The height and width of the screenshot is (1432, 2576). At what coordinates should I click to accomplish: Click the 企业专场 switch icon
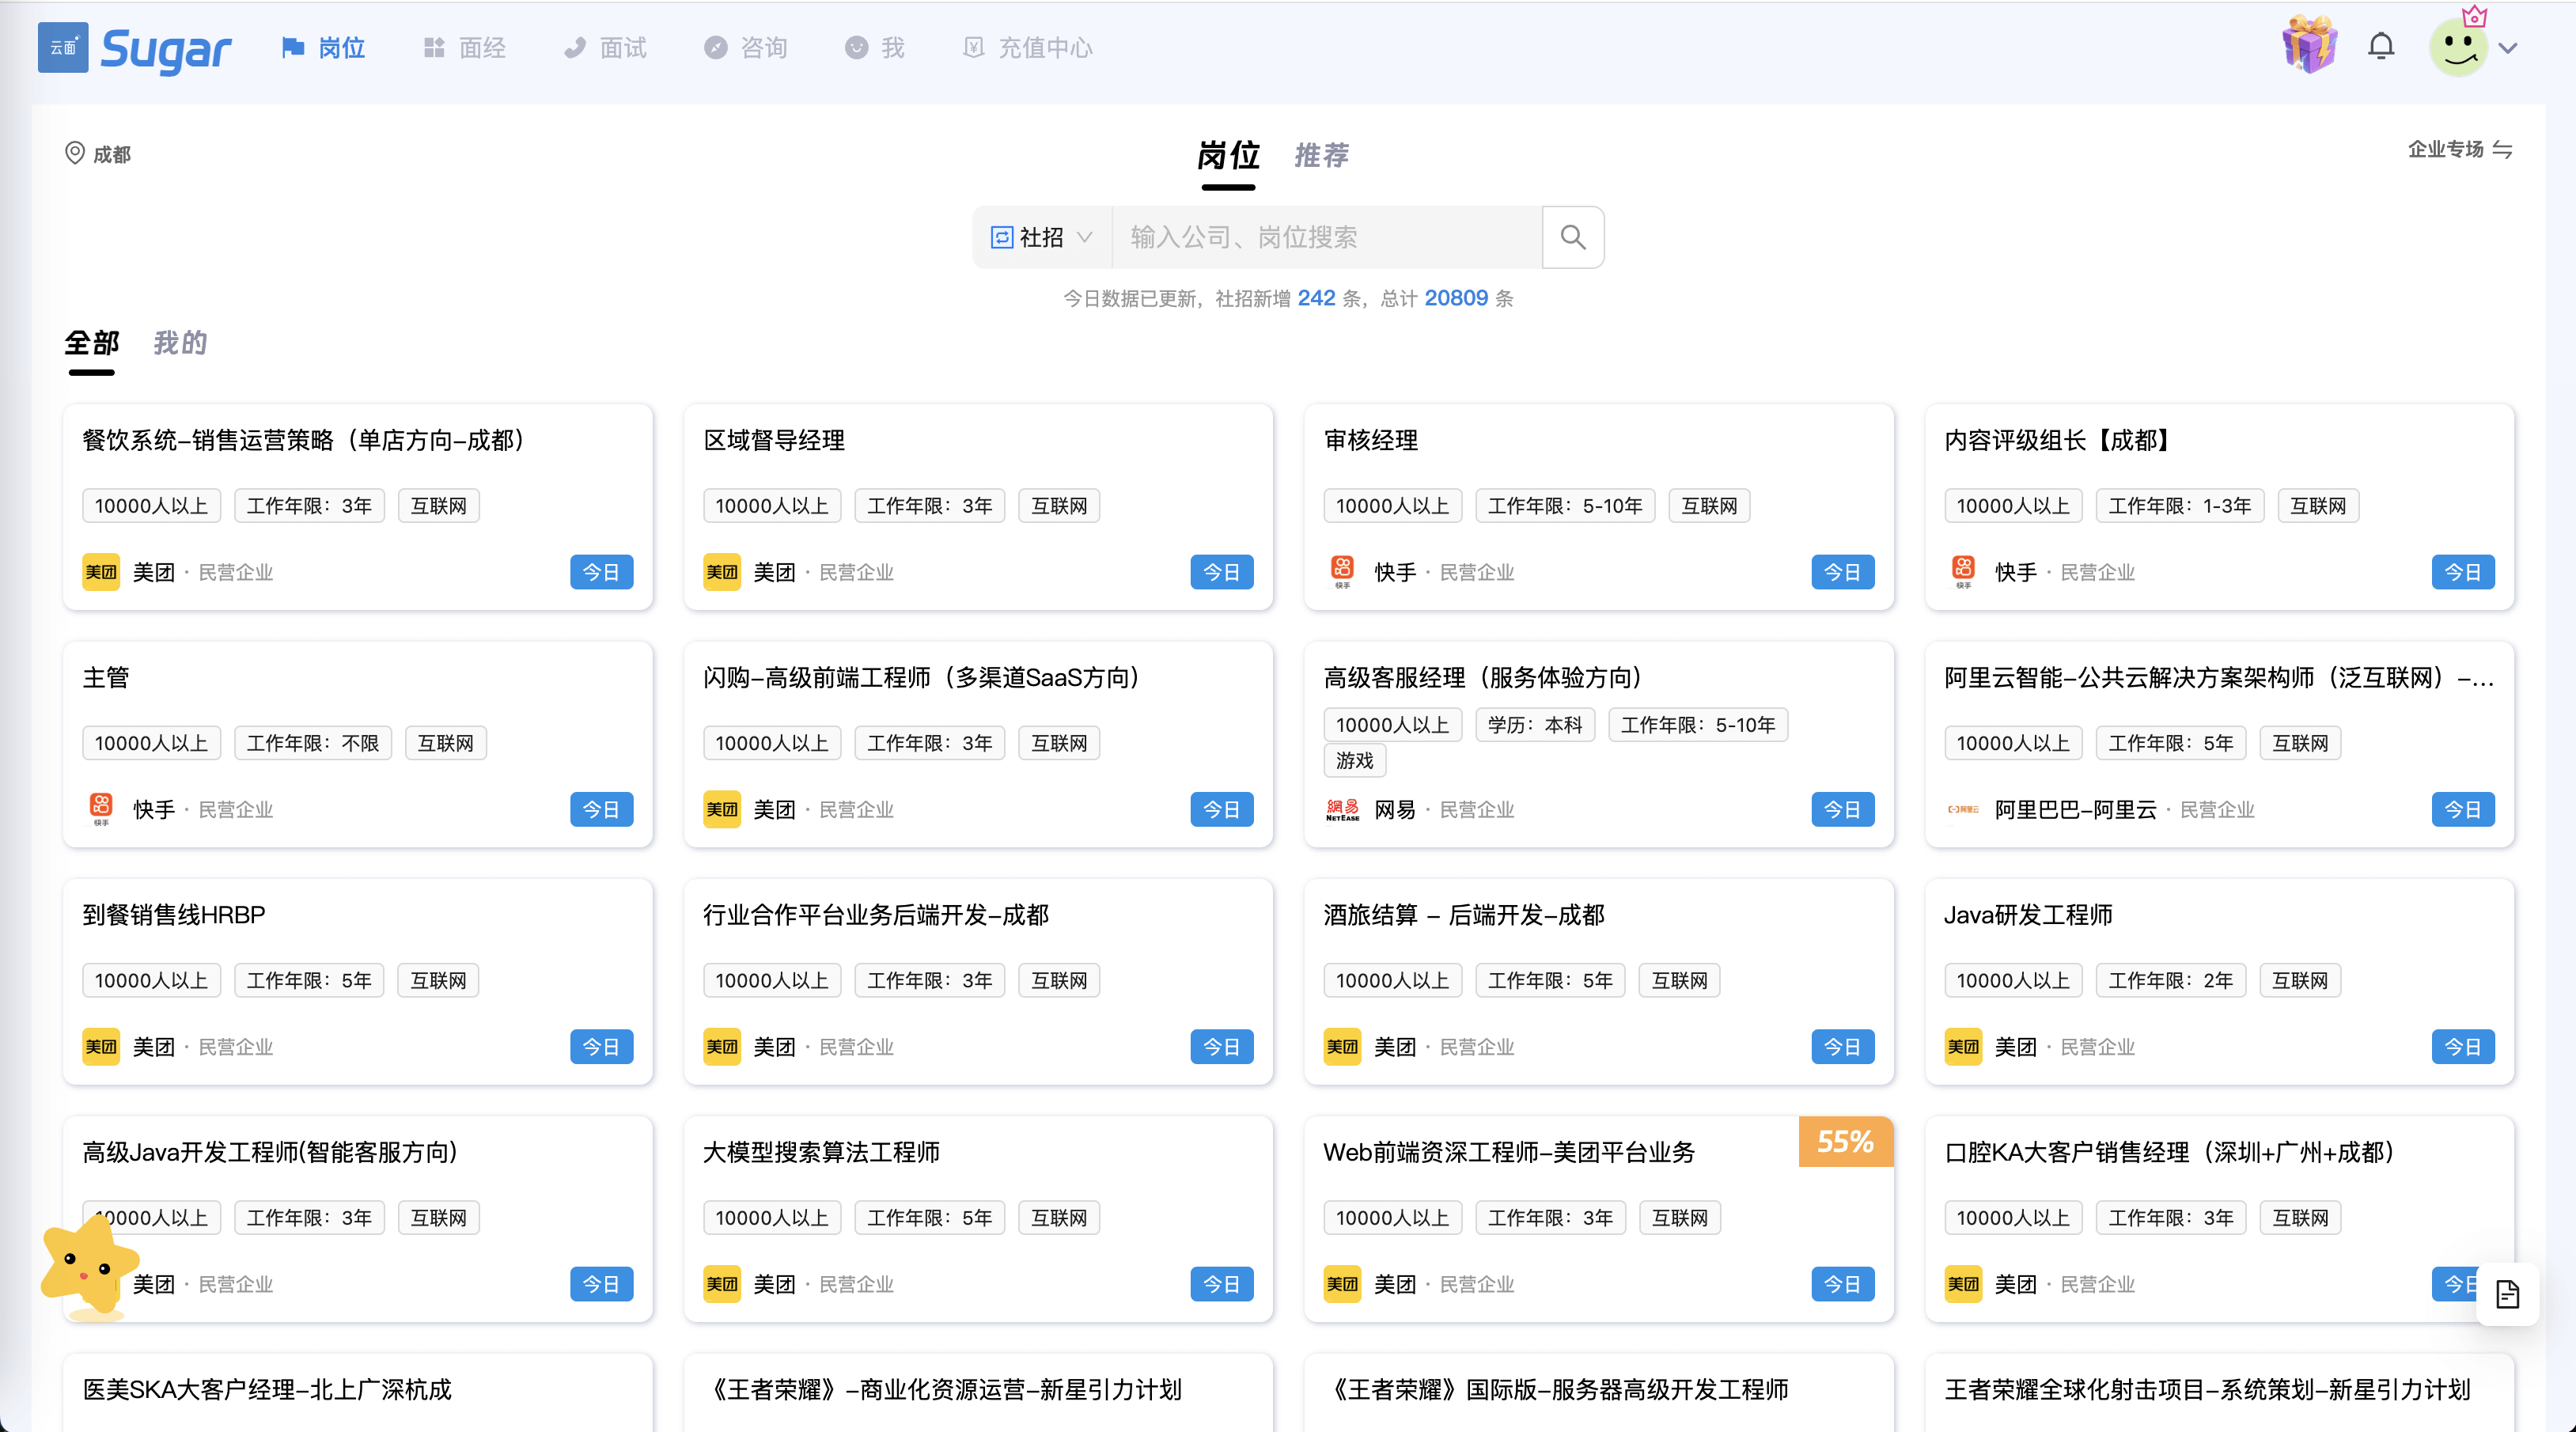(x=2501, y=150)
